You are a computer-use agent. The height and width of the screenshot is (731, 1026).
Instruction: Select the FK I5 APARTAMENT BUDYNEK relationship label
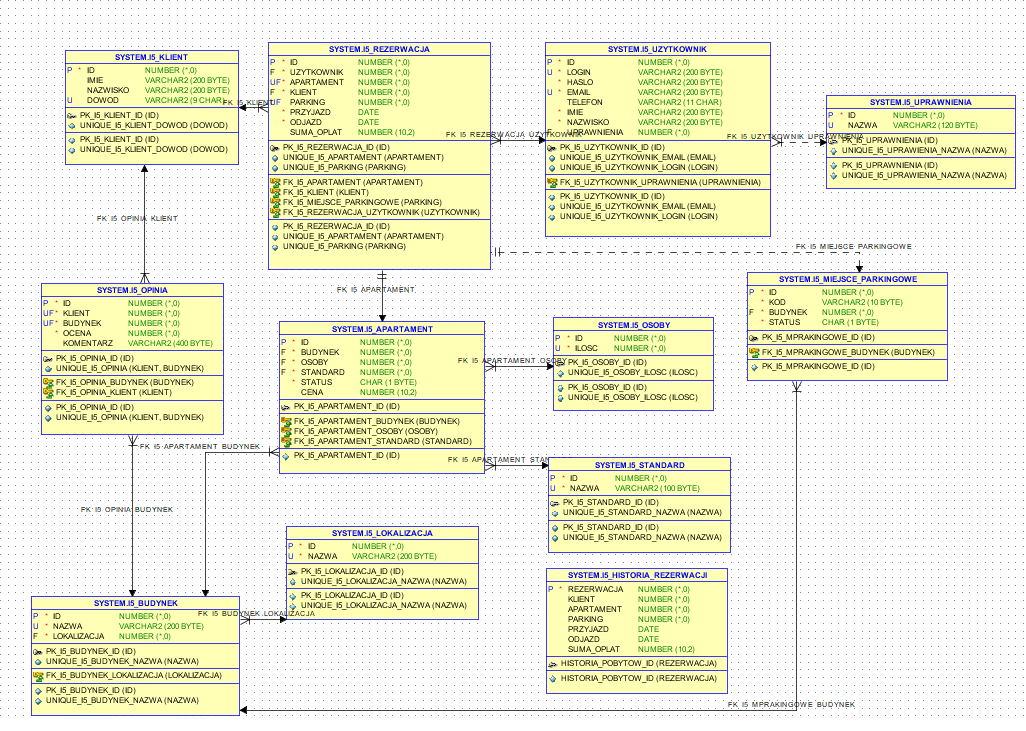point(198,448)
